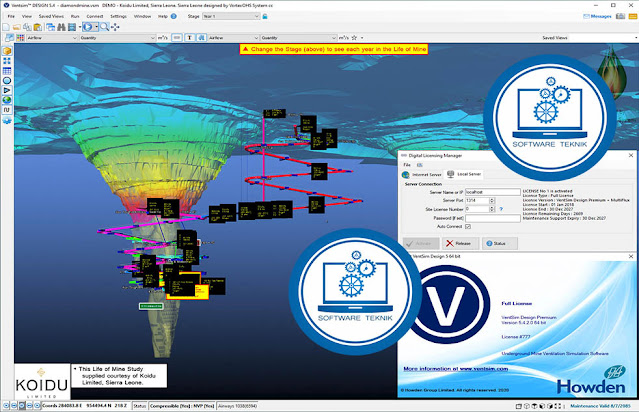Image resolution: width=639 pixels, height=412 pixels.
Task: Open the View menu
Action: pyautogui.click(x=26, y=16)
